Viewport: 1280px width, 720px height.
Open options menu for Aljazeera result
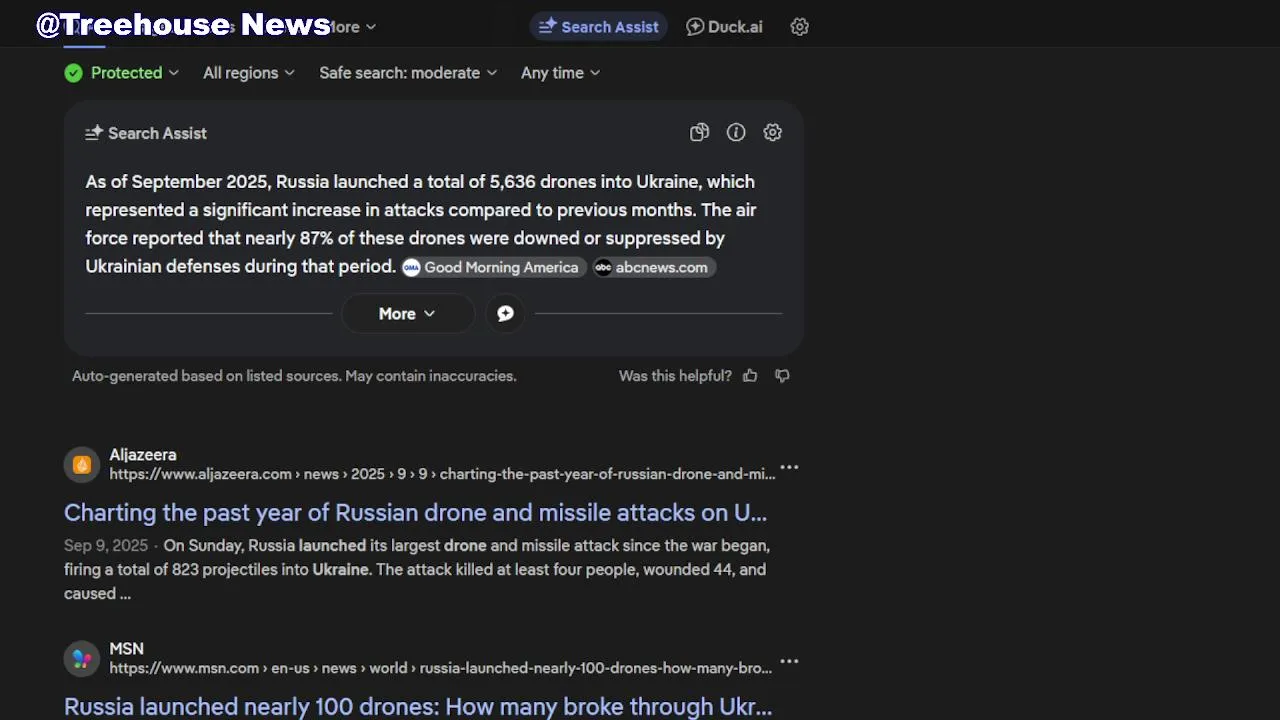point(789,467)
